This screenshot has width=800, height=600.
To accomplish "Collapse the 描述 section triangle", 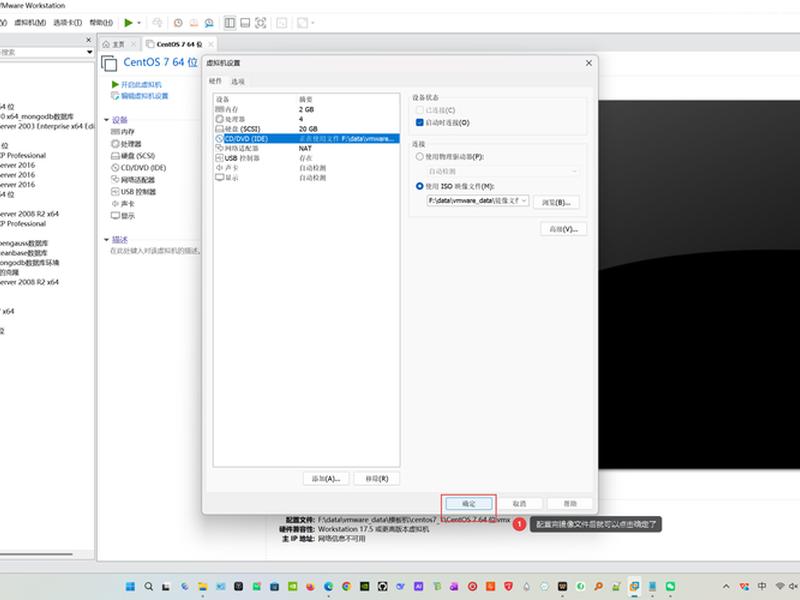I will pos(107,239).
